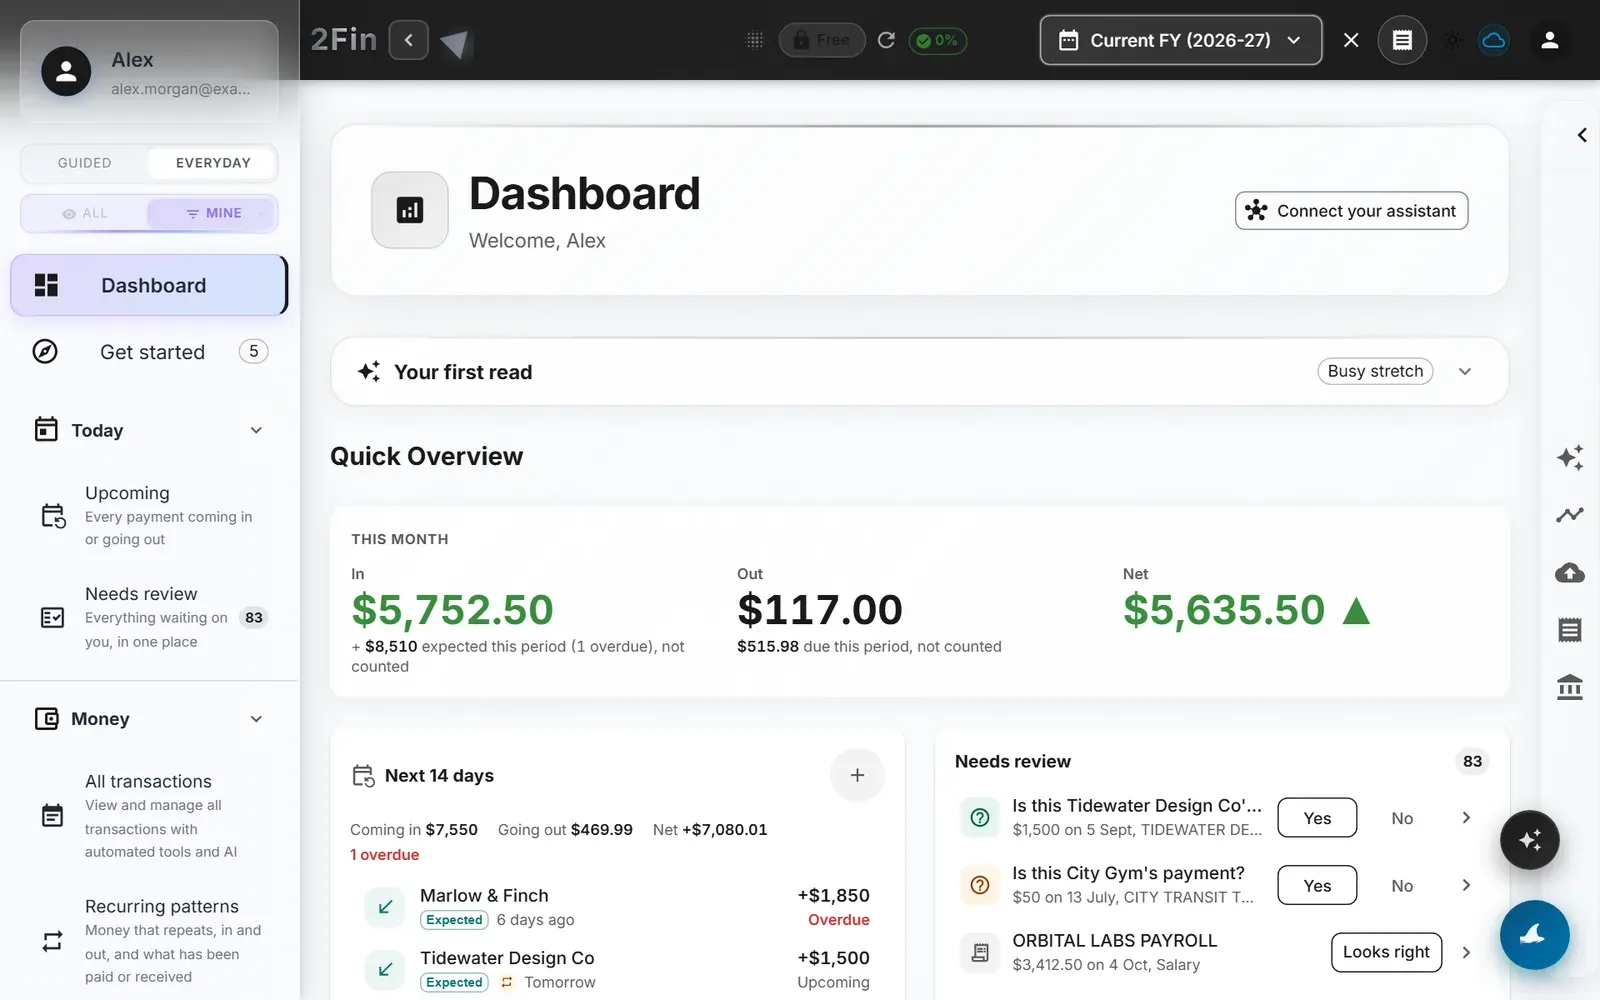Open Get started in the sidebar

pos(149,352)
